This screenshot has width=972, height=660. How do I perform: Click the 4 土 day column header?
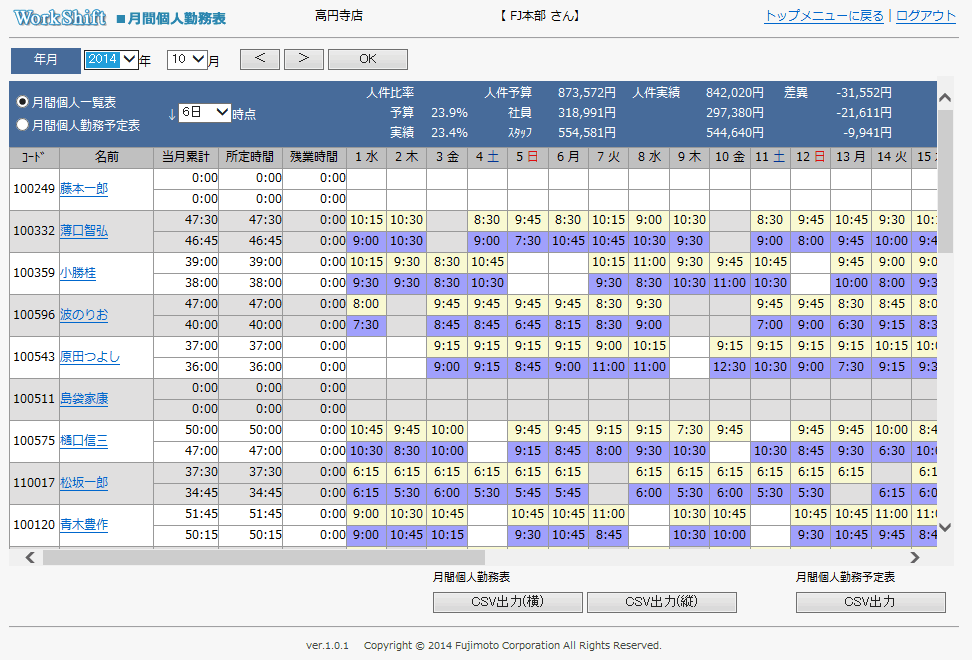(487, 157)
